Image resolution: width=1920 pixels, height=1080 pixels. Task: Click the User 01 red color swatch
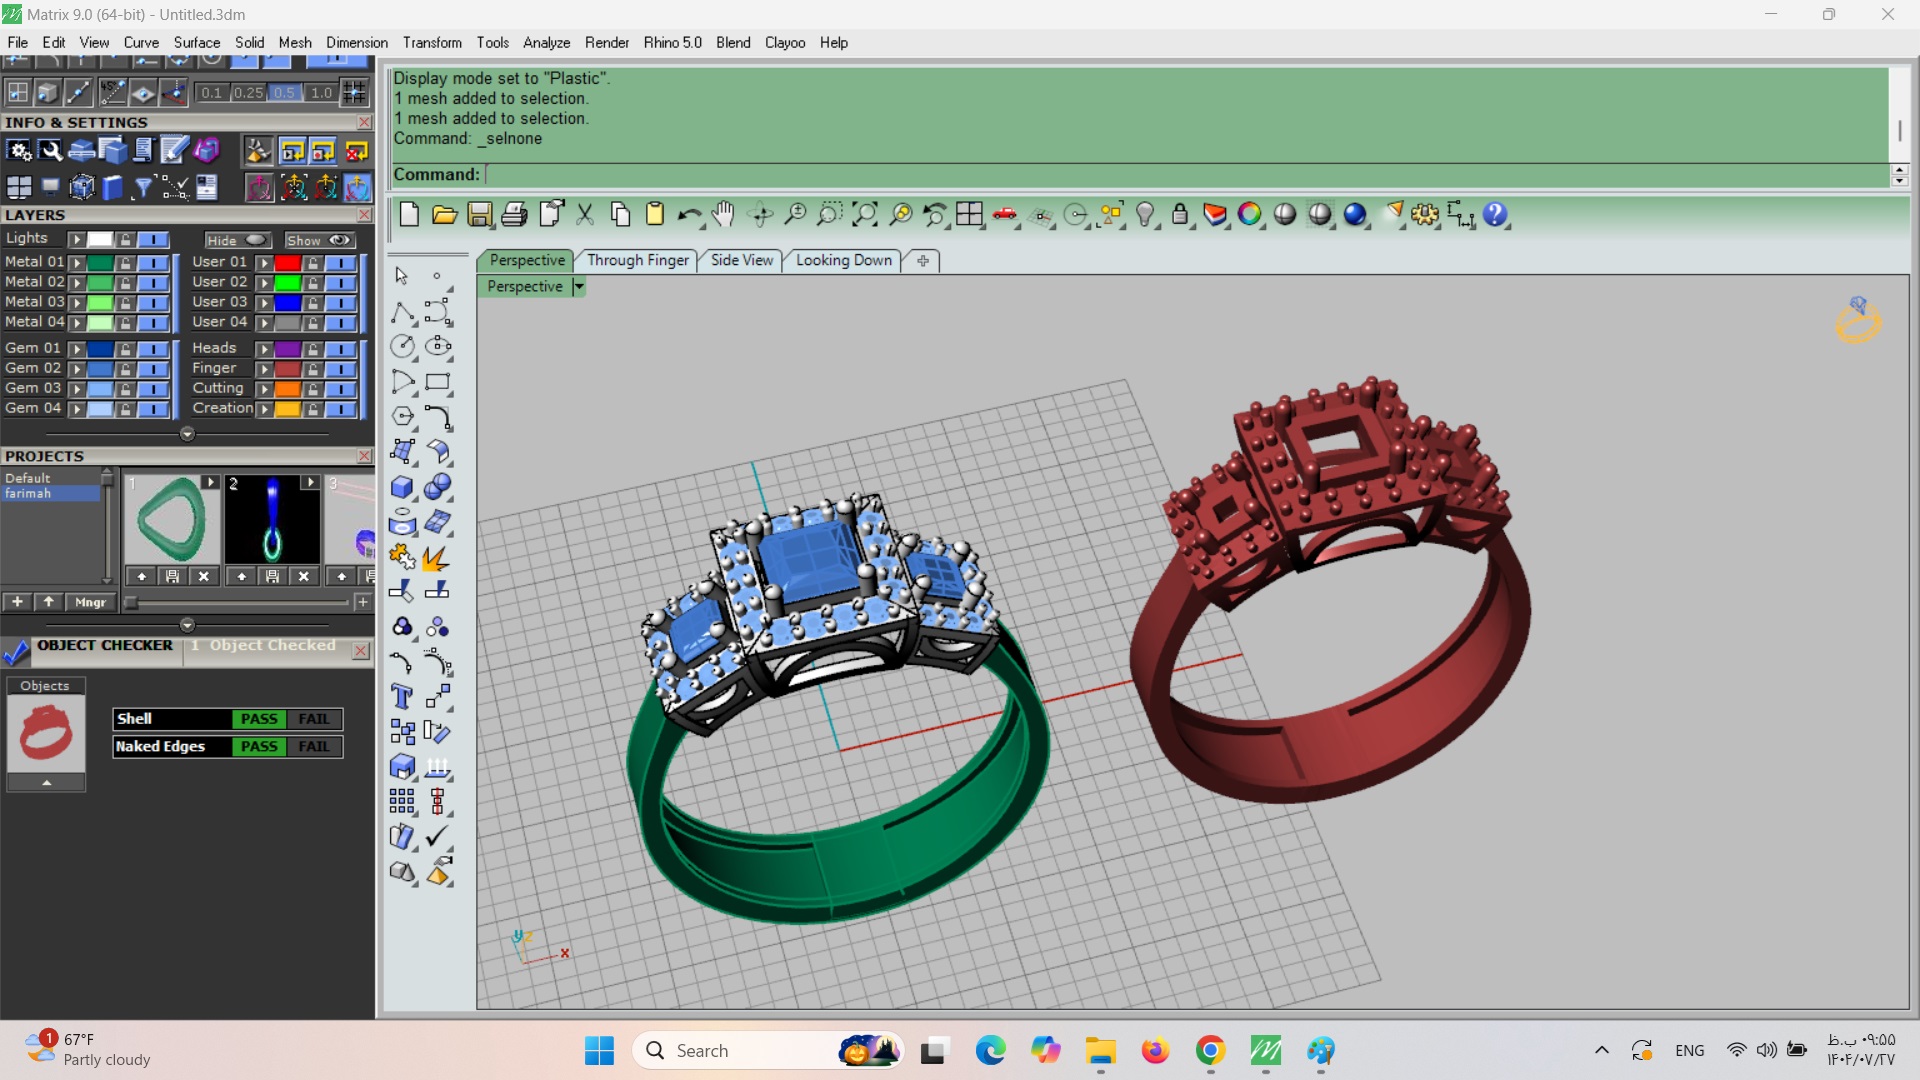(287, 263)
